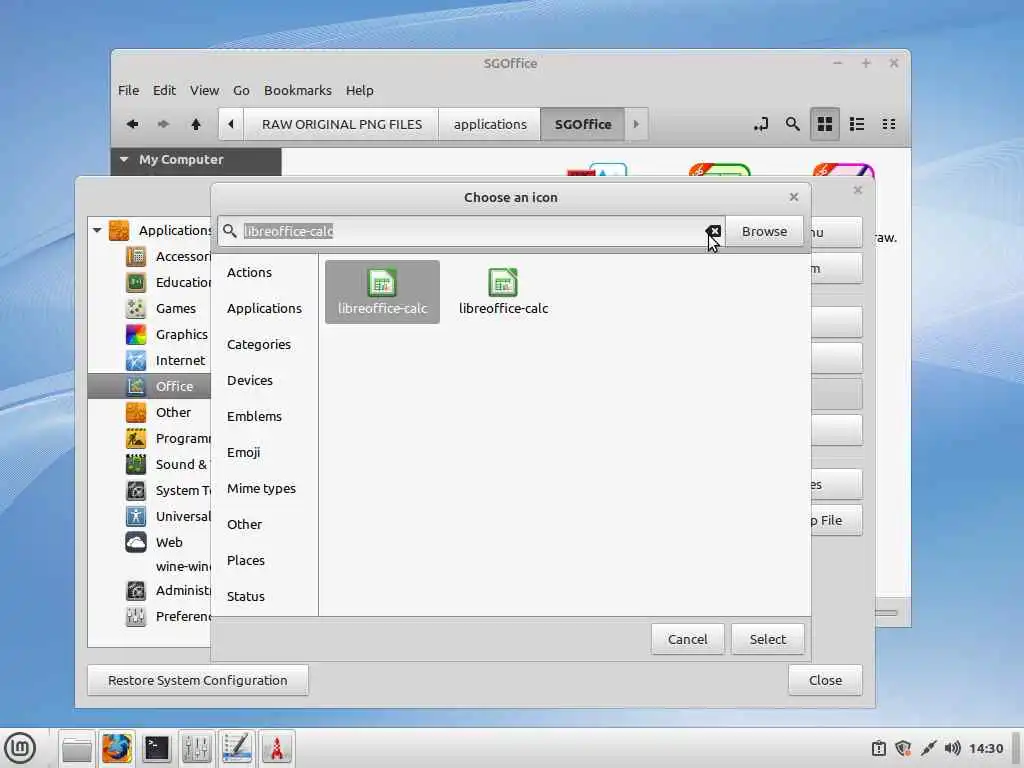The height and width of the screenshot is (768, 1024).
Task: Open the Bookmarks menu in file manager
Action: click(297, 90)
